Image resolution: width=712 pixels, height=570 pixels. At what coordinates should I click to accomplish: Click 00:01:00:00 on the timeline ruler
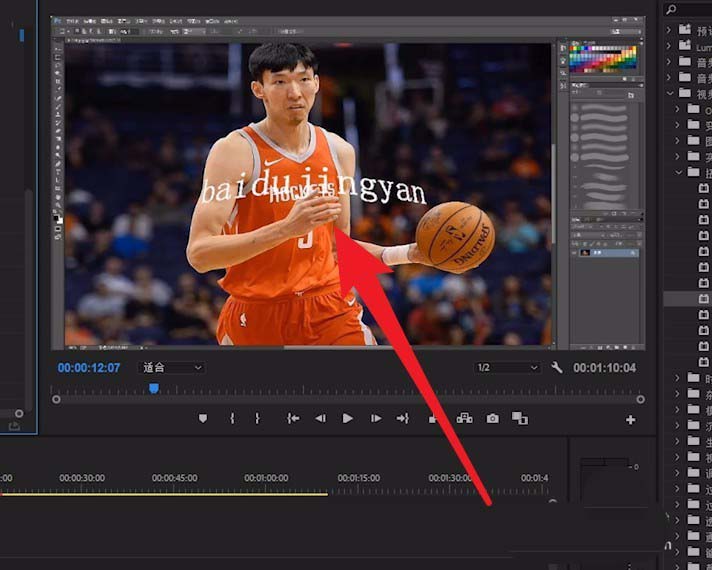coord(267,478)
